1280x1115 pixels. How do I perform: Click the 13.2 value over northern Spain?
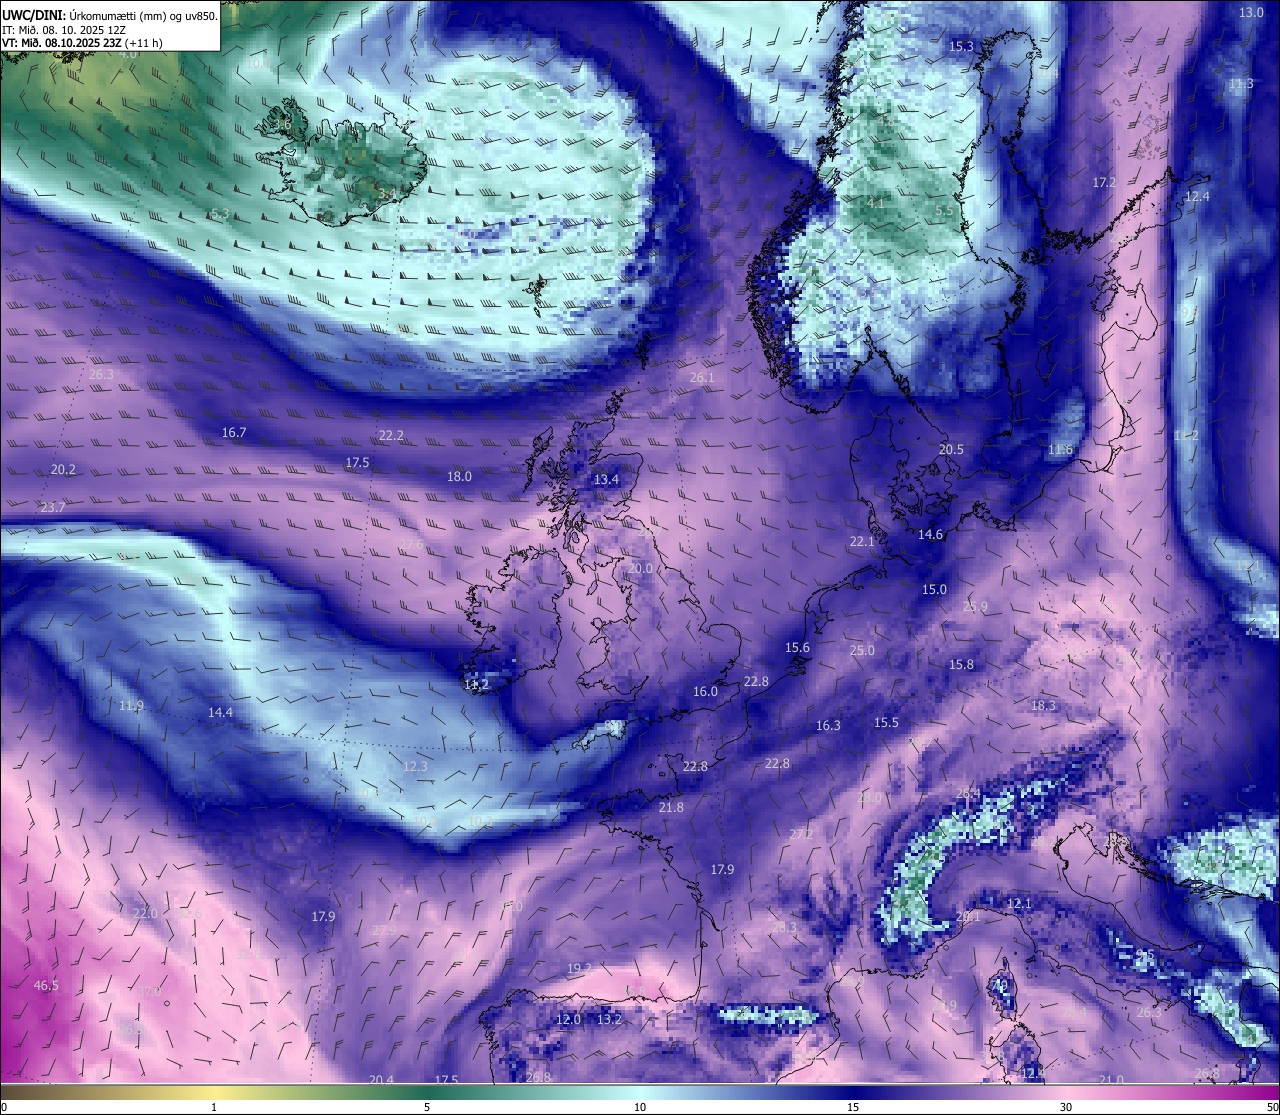(x=609, y=1020)
